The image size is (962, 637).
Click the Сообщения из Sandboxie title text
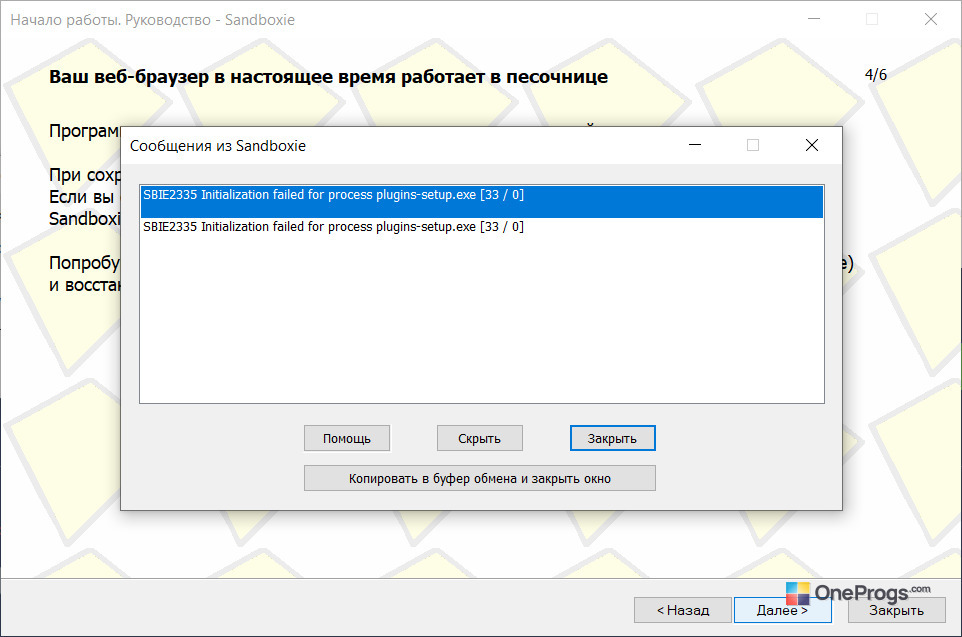click(x=218, y=146)
